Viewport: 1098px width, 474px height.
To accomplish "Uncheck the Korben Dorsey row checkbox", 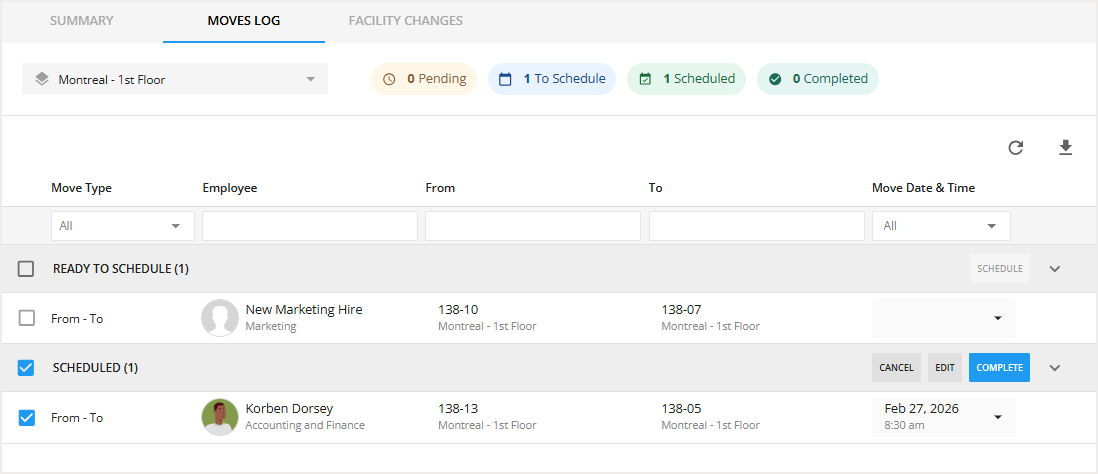I will coord(27,417).
